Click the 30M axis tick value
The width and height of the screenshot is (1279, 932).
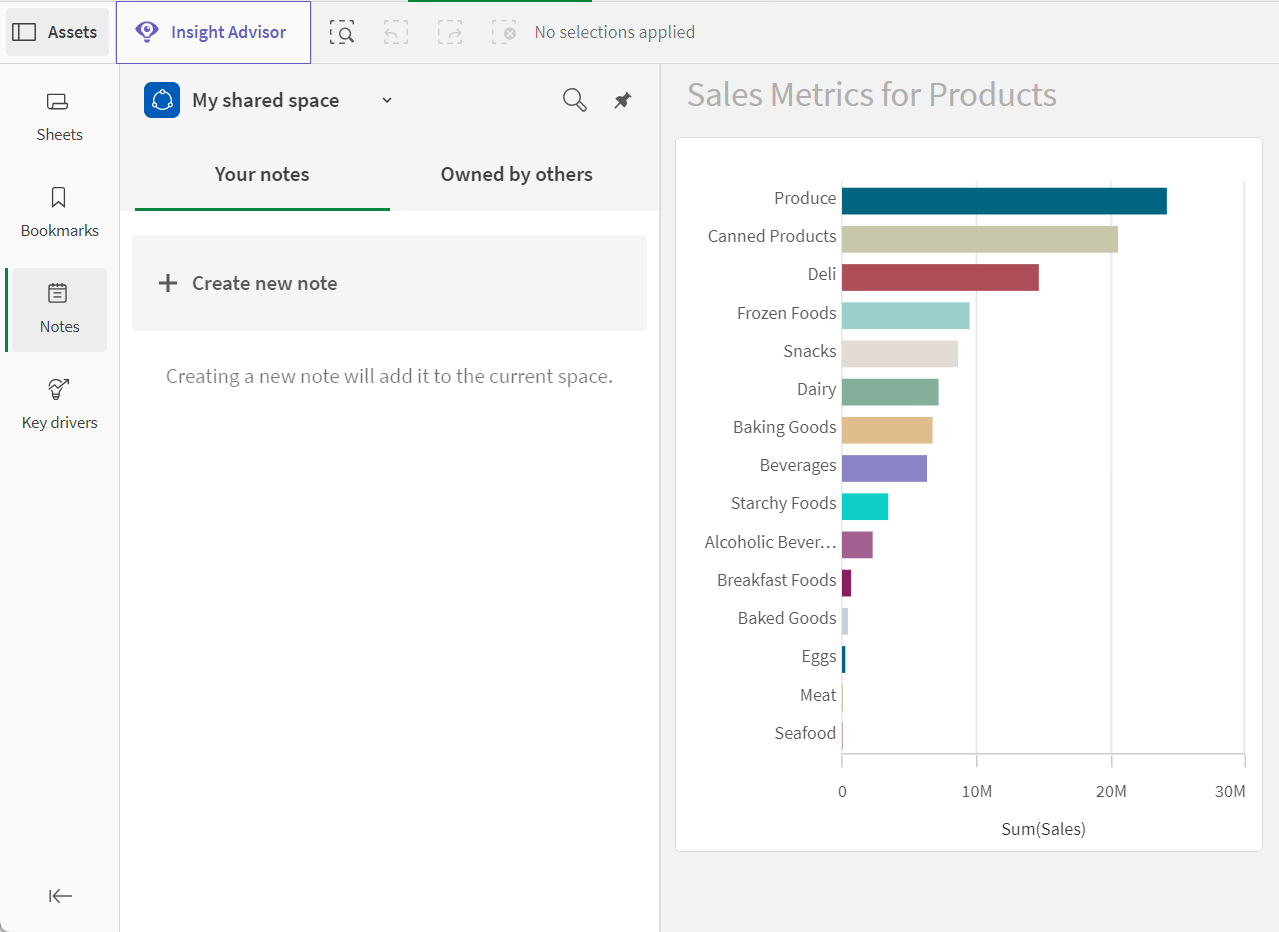tap(1230, 791)
